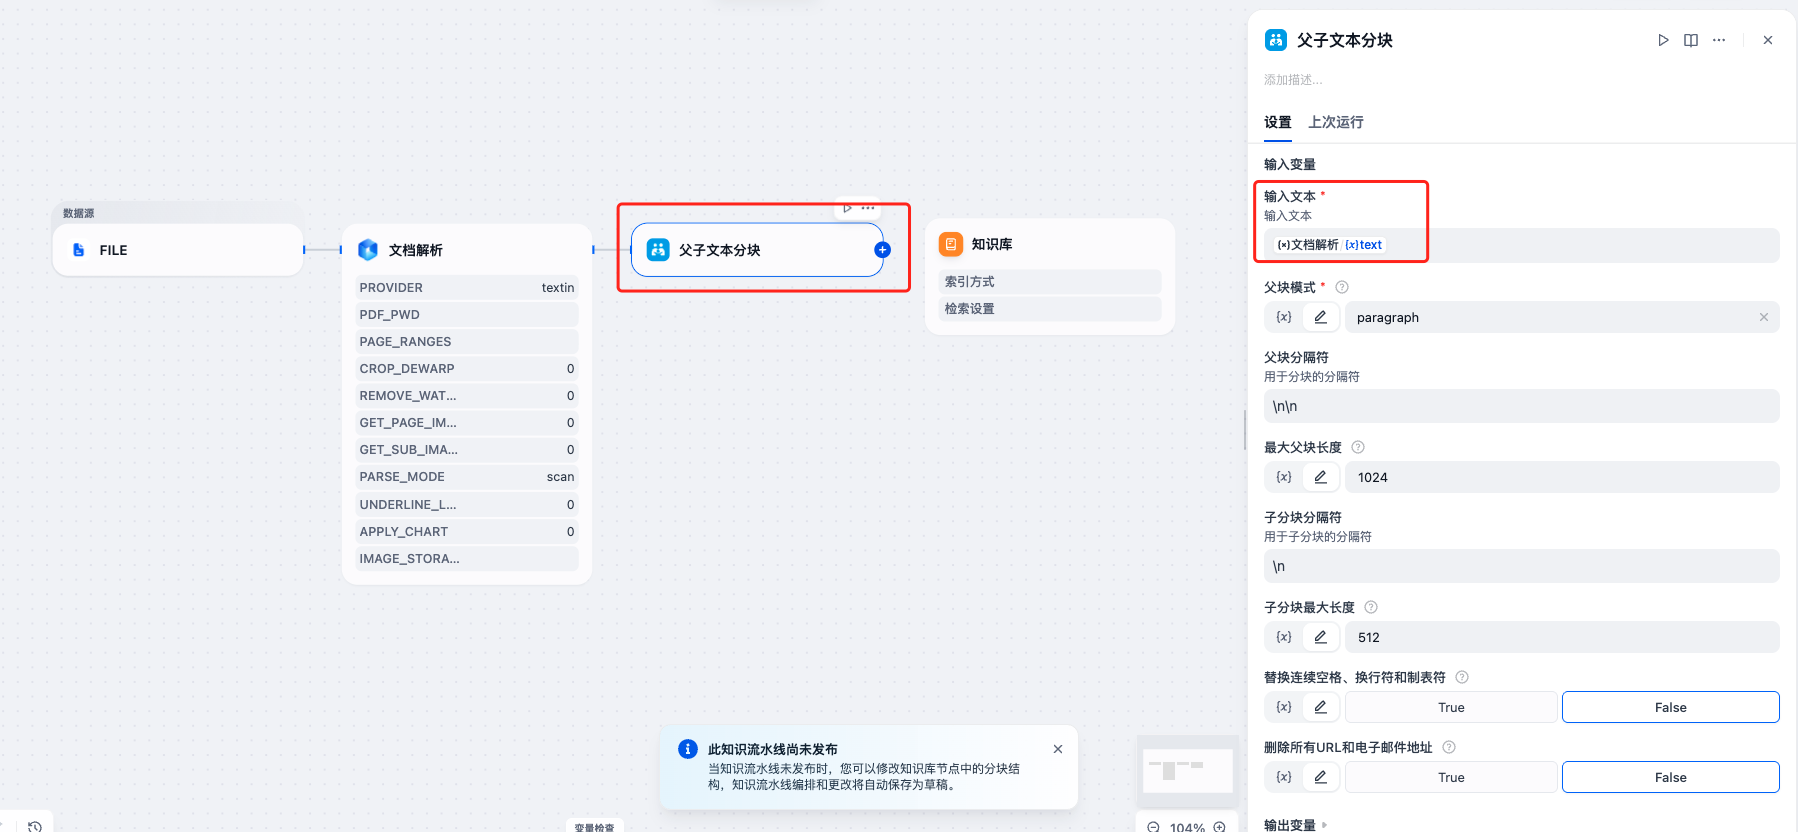Edit the 子分块分隔符 field \n
This screenshot has width=1798, height=832.
click(1522, 566)
